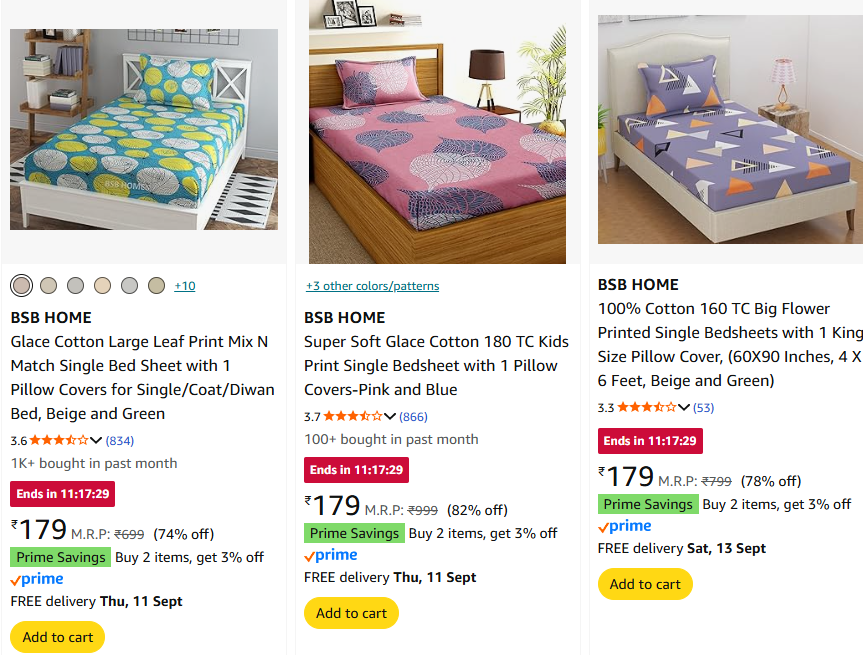
Task: Add Big Flower Printed bedsheet to cart
Action: pyautogui.click(x=645, y=583)
